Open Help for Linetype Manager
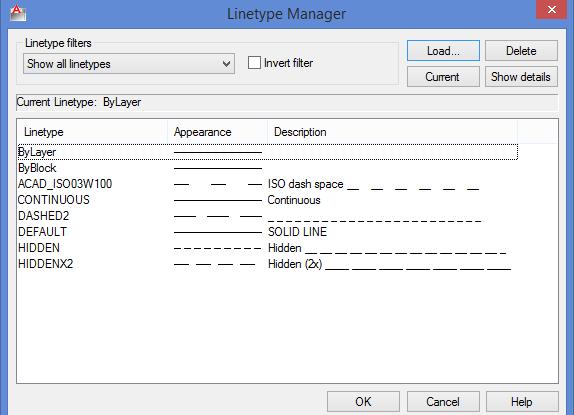Image resolution: width=574 pixels, height=415 pixels. point(522,402)
